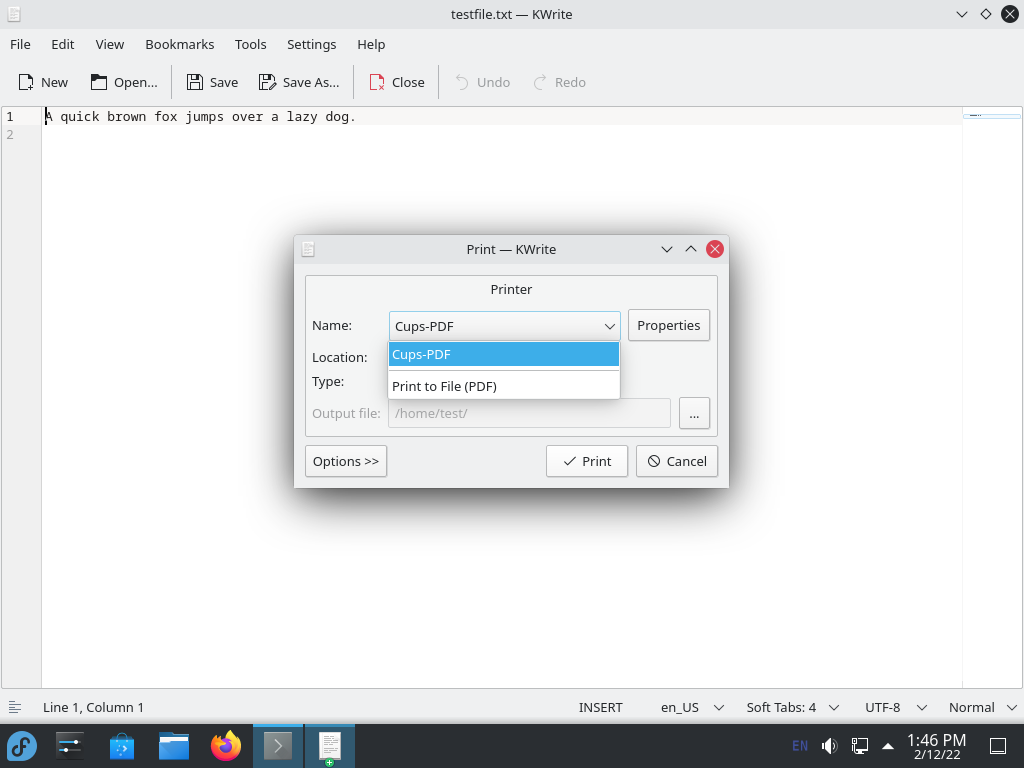
Task: Click the network tray icon
Action: pyautogui.click(x=859, y=746)
